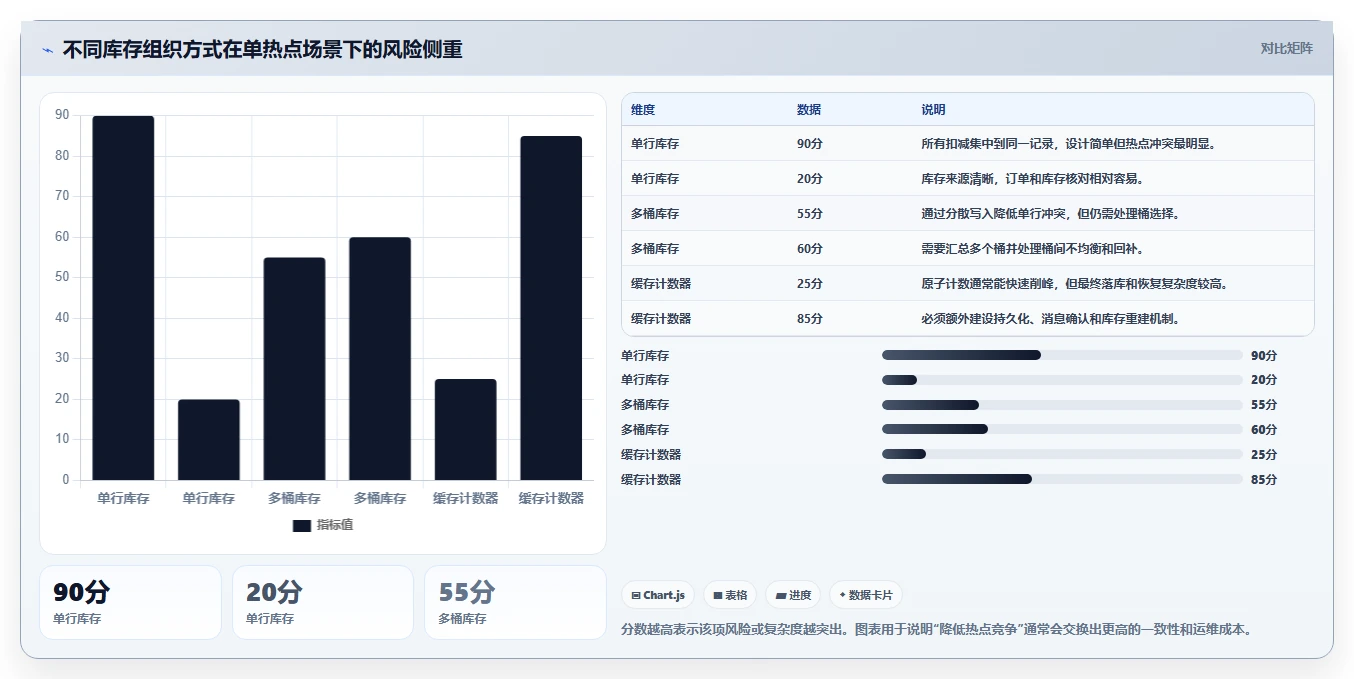Image resolution: width=1354 pixels, height=679 pixels.
Task: Click the 多桶库存 bar with value 60
Action: coord(380,359)
